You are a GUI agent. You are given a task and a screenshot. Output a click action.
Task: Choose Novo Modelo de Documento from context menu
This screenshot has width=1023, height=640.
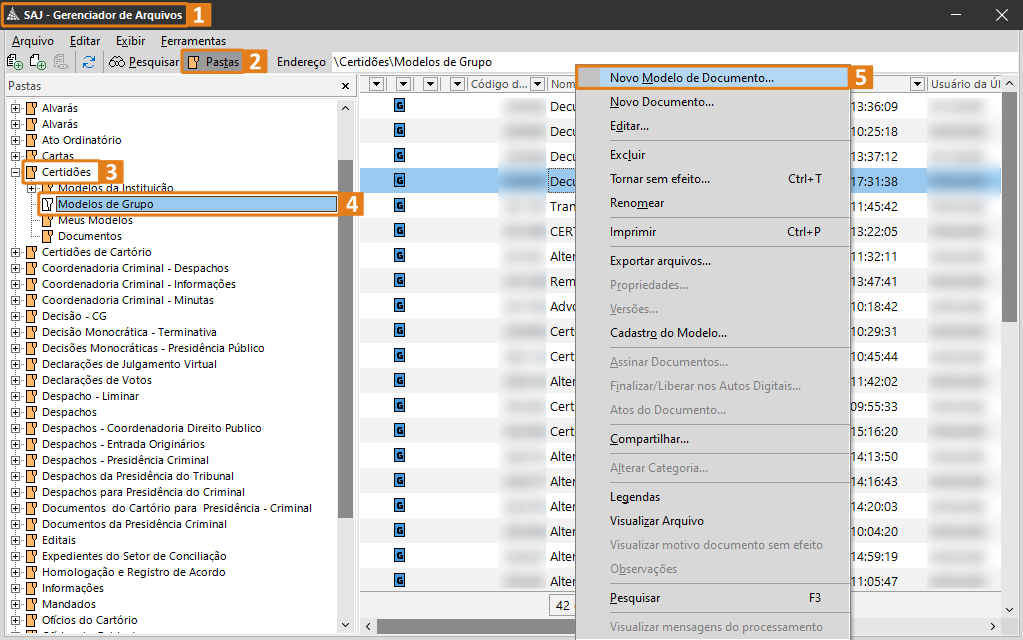tap(713, 78)
